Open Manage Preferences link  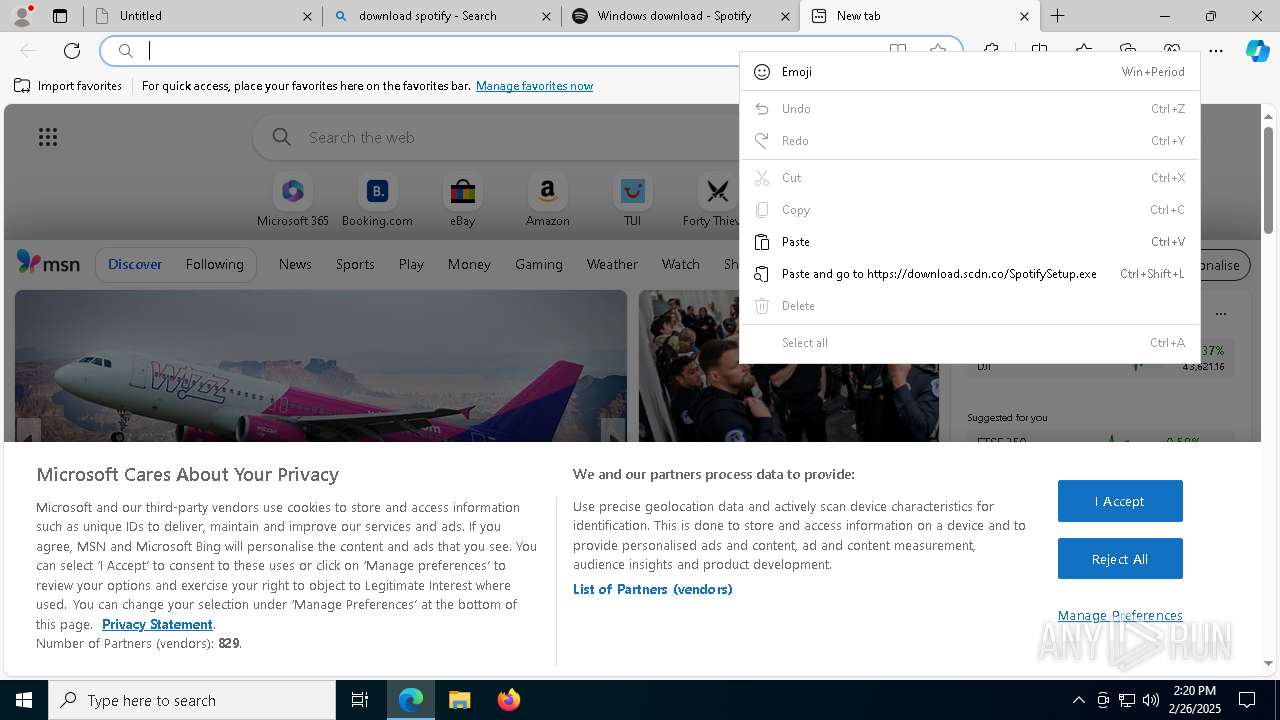point(1120,615)
